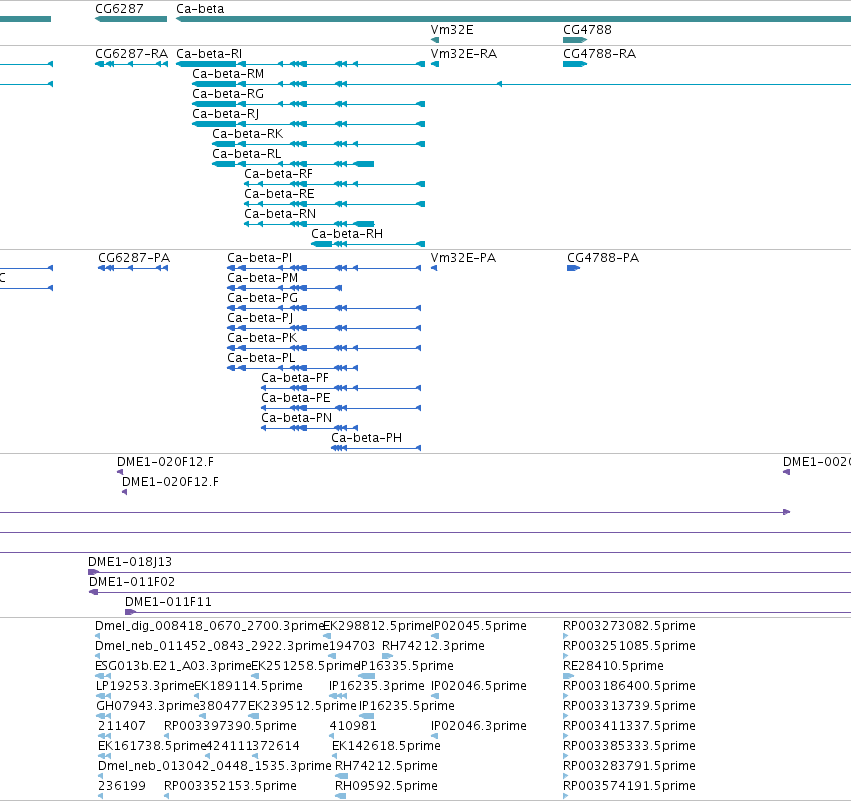This screenshot has width=851, height=801.
Task: Click EST label RP003186400.5prime
Action: (x=629, y=686)
